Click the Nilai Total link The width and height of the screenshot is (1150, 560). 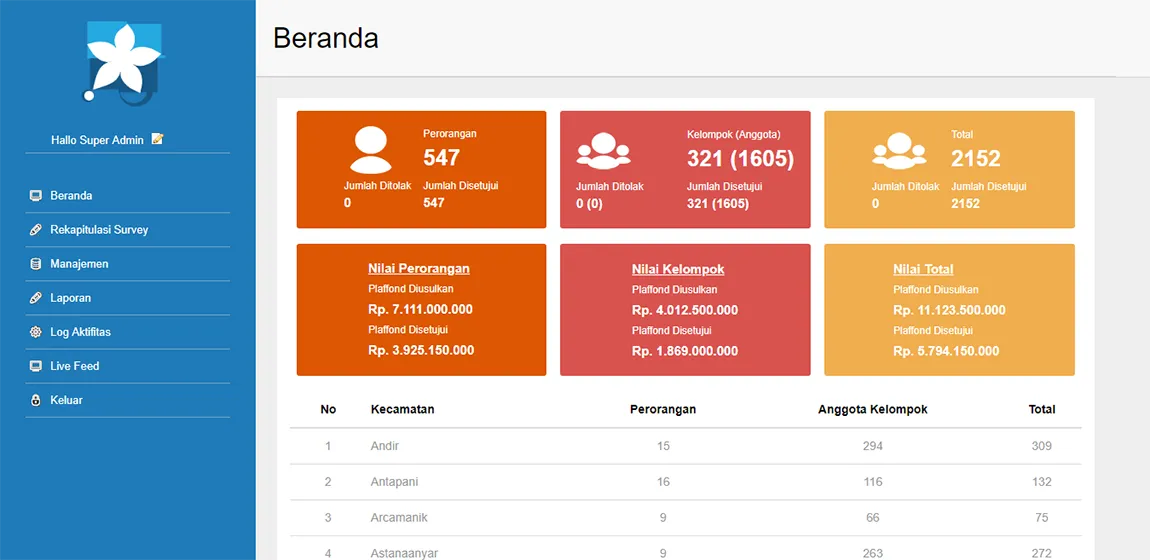923,269
